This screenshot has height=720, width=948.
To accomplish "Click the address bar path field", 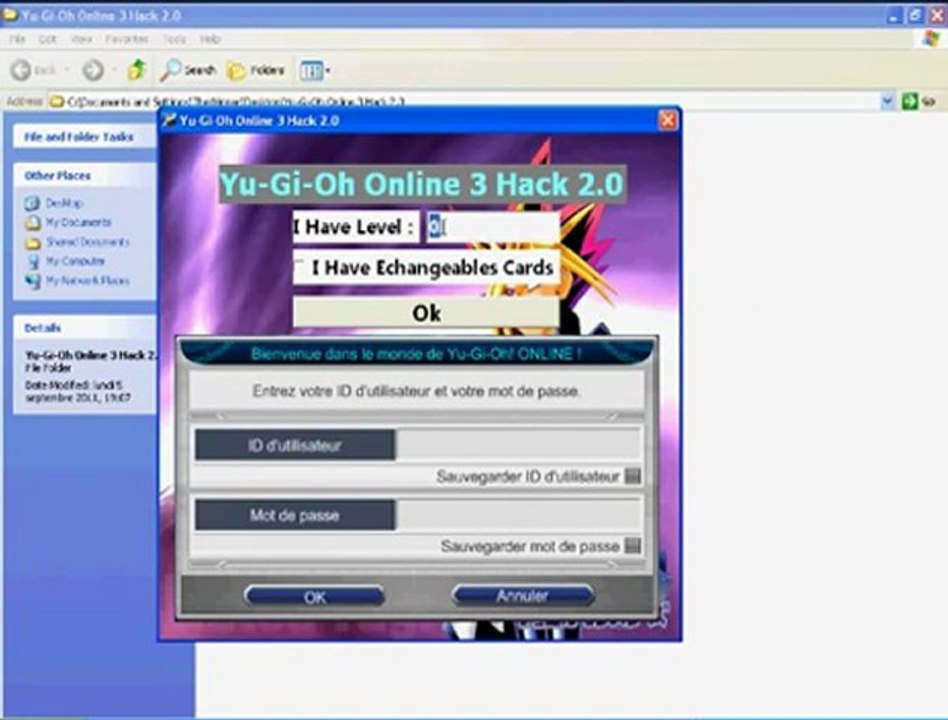I will point(464,101).
